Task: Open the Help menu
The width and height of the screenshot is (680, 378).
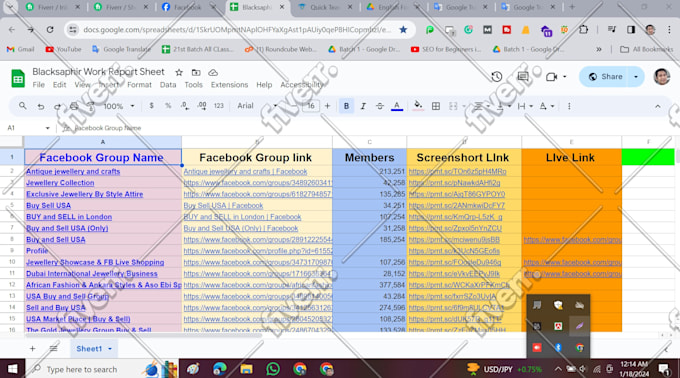Action: [264, 85]
